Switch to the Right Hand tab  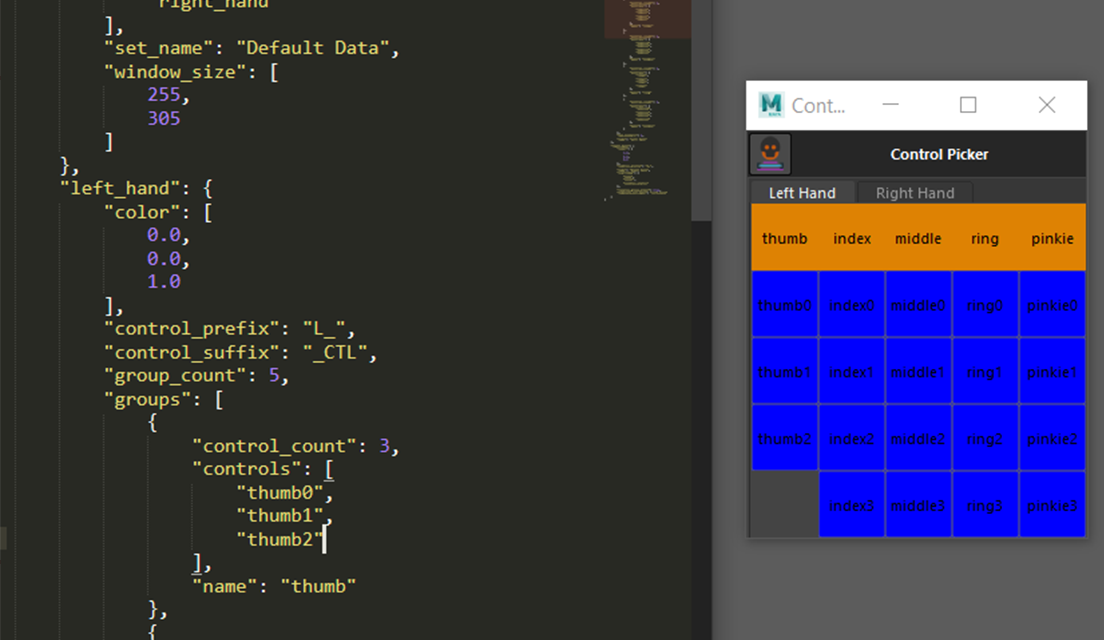point(914,192)
